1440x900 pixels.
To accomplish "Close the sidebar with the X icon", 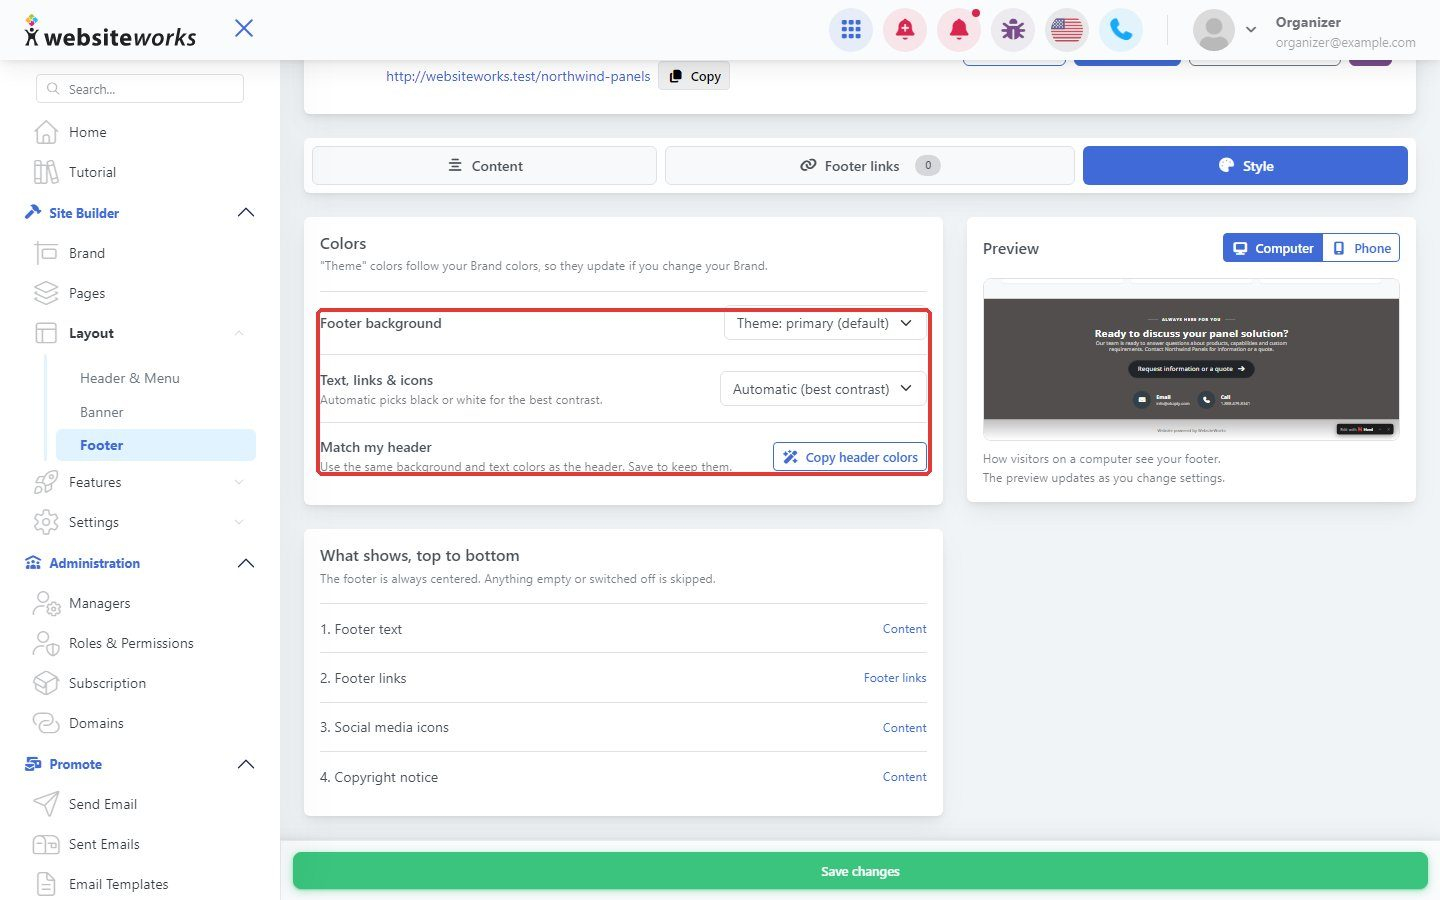I will click(244, 28).
